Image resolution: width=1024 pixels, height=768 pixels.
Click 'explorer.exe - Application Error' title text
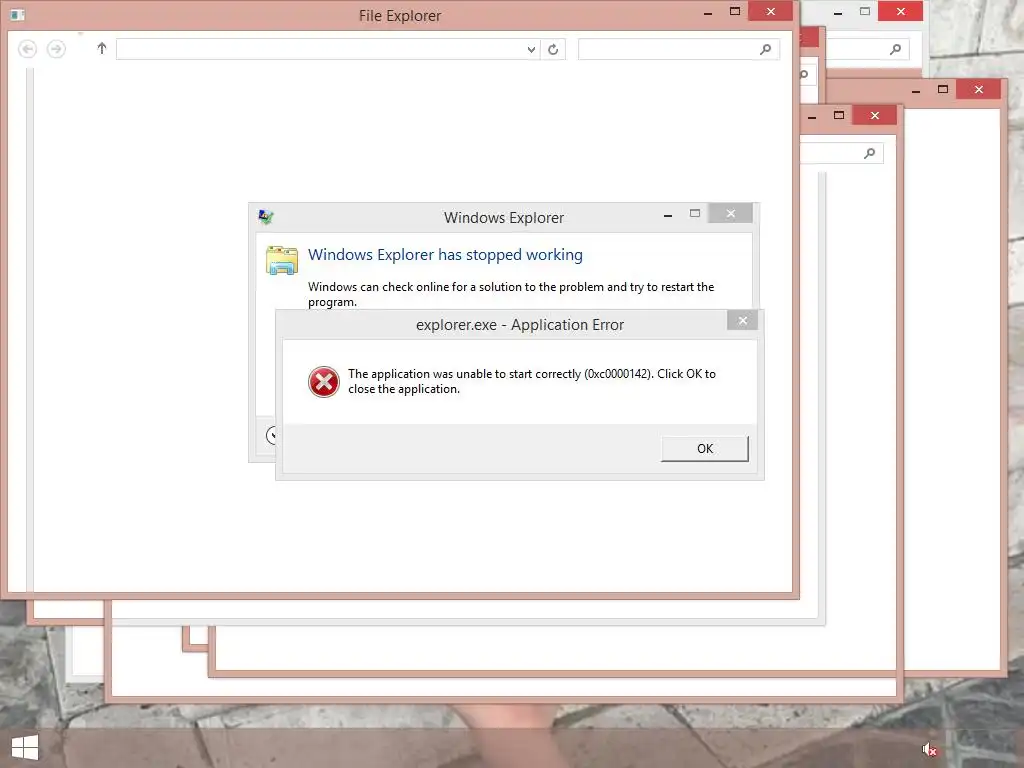[x=520, y=325]
